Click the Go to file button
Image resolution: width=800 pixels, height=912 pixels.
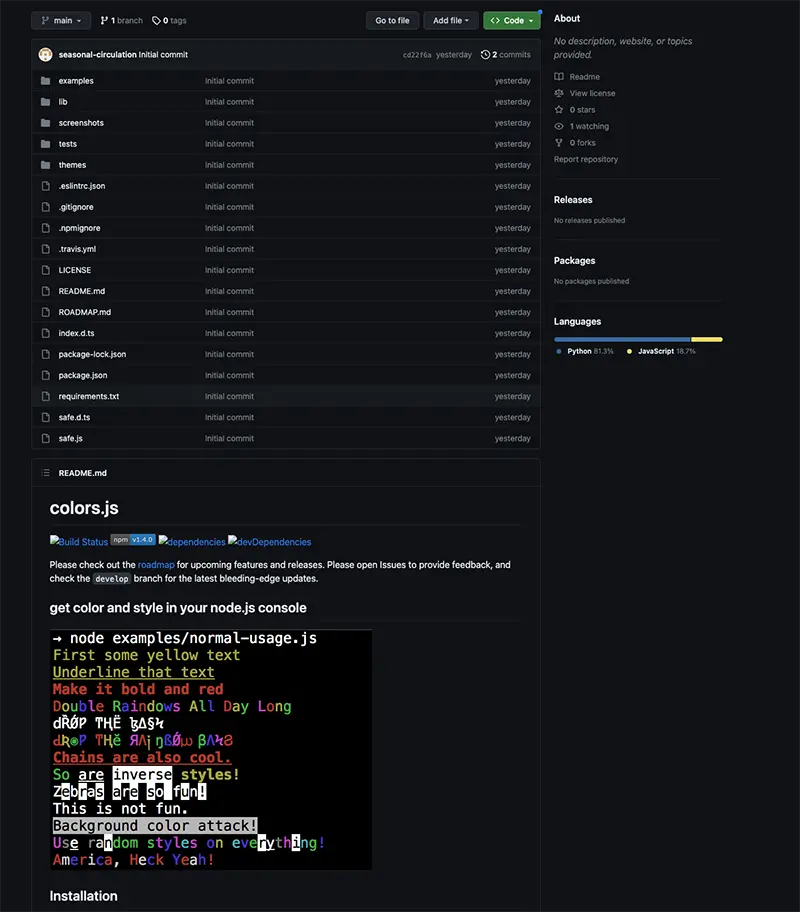[392, 20]
